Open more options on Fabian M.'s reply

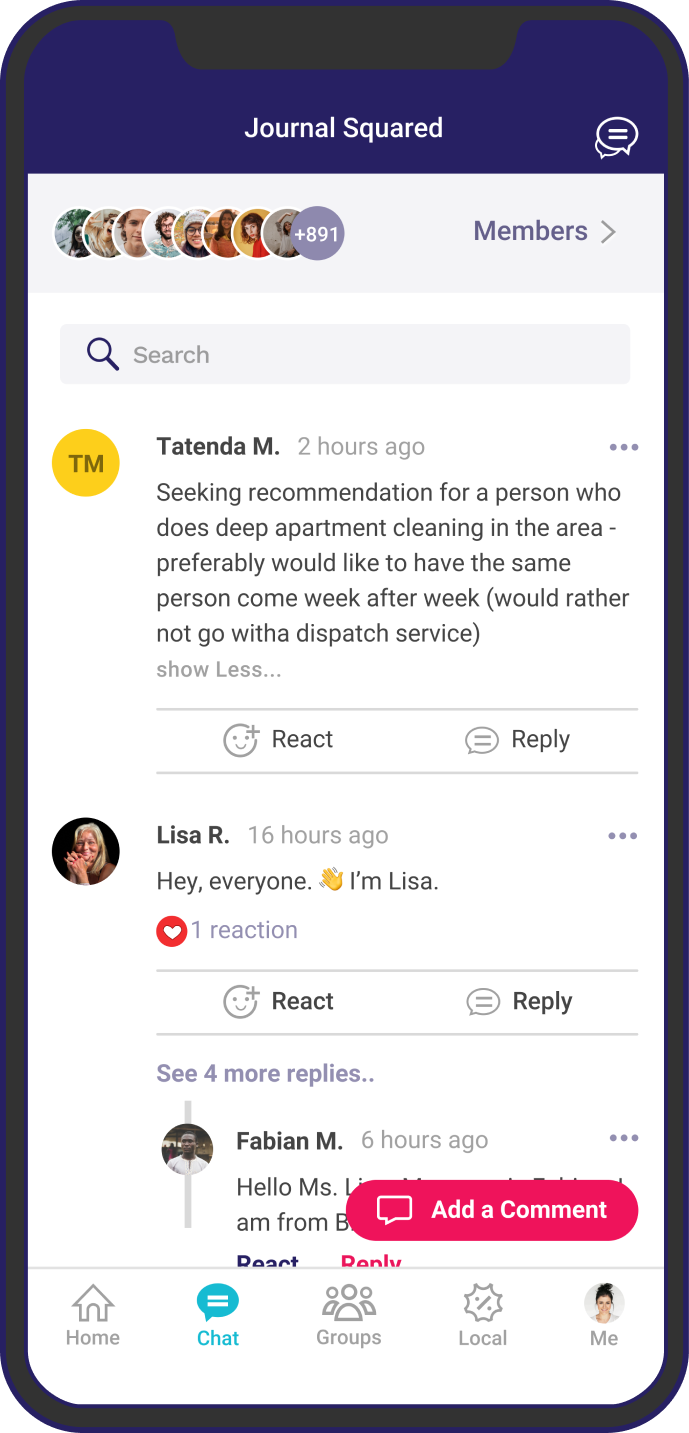tap(623, 1138)
